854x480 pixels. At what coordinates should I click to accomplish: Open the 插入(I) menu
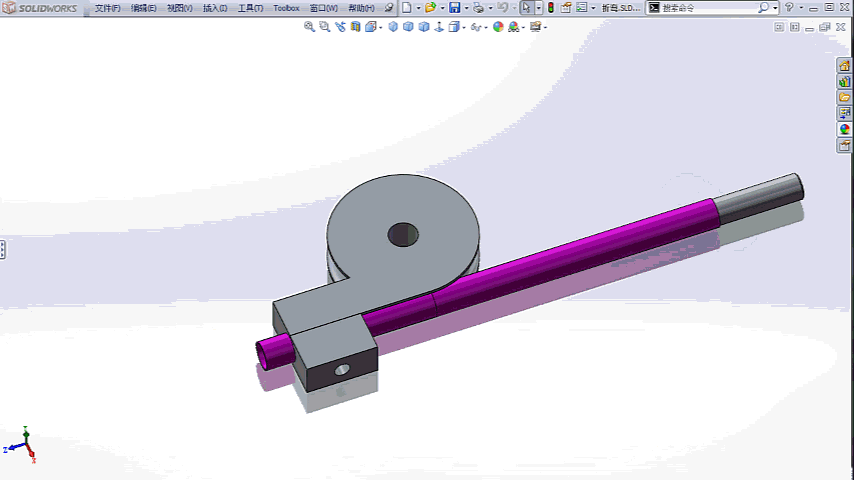[215, 8]
